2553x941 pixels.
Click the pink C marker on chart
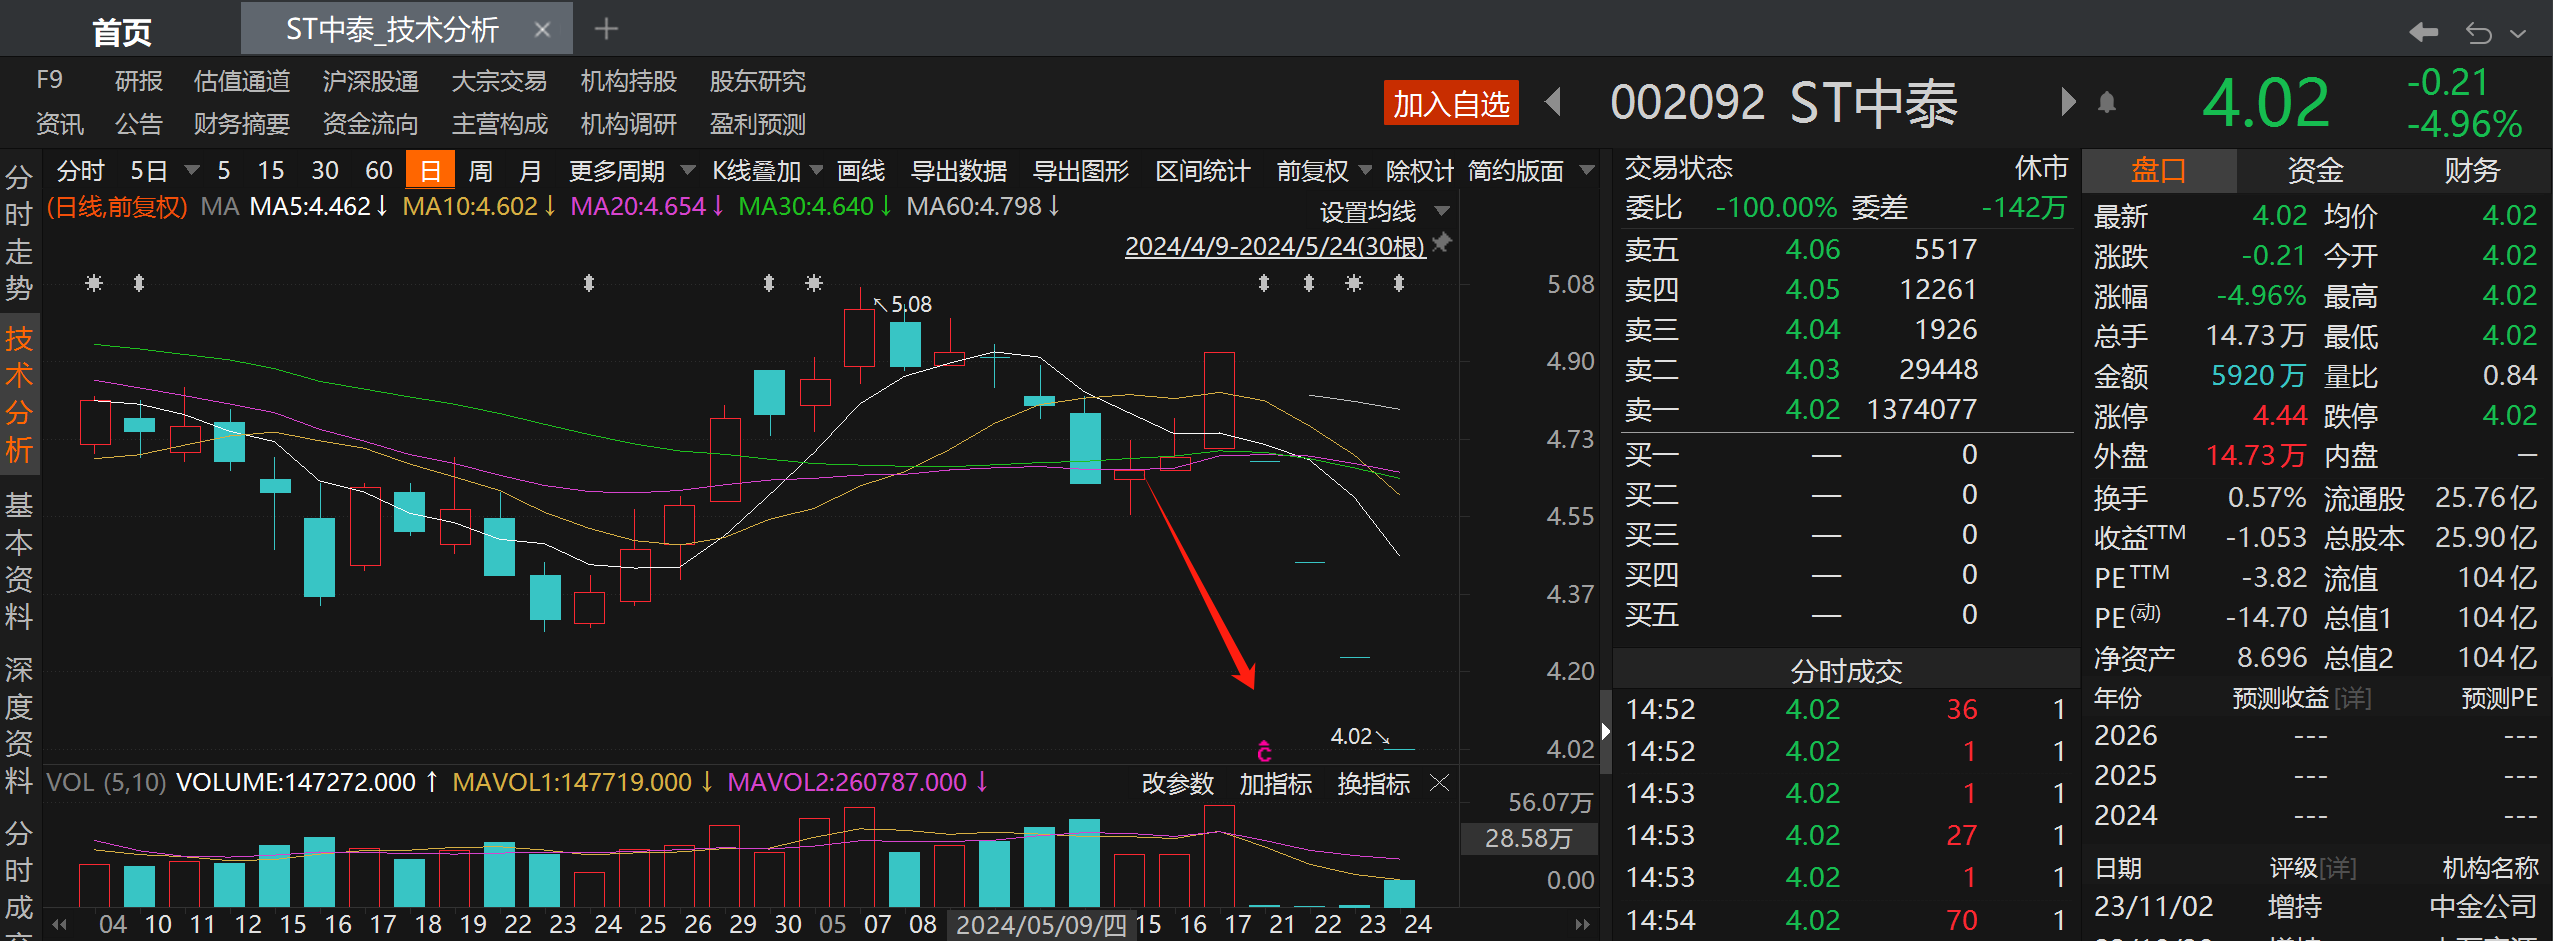click(1264, 751)
